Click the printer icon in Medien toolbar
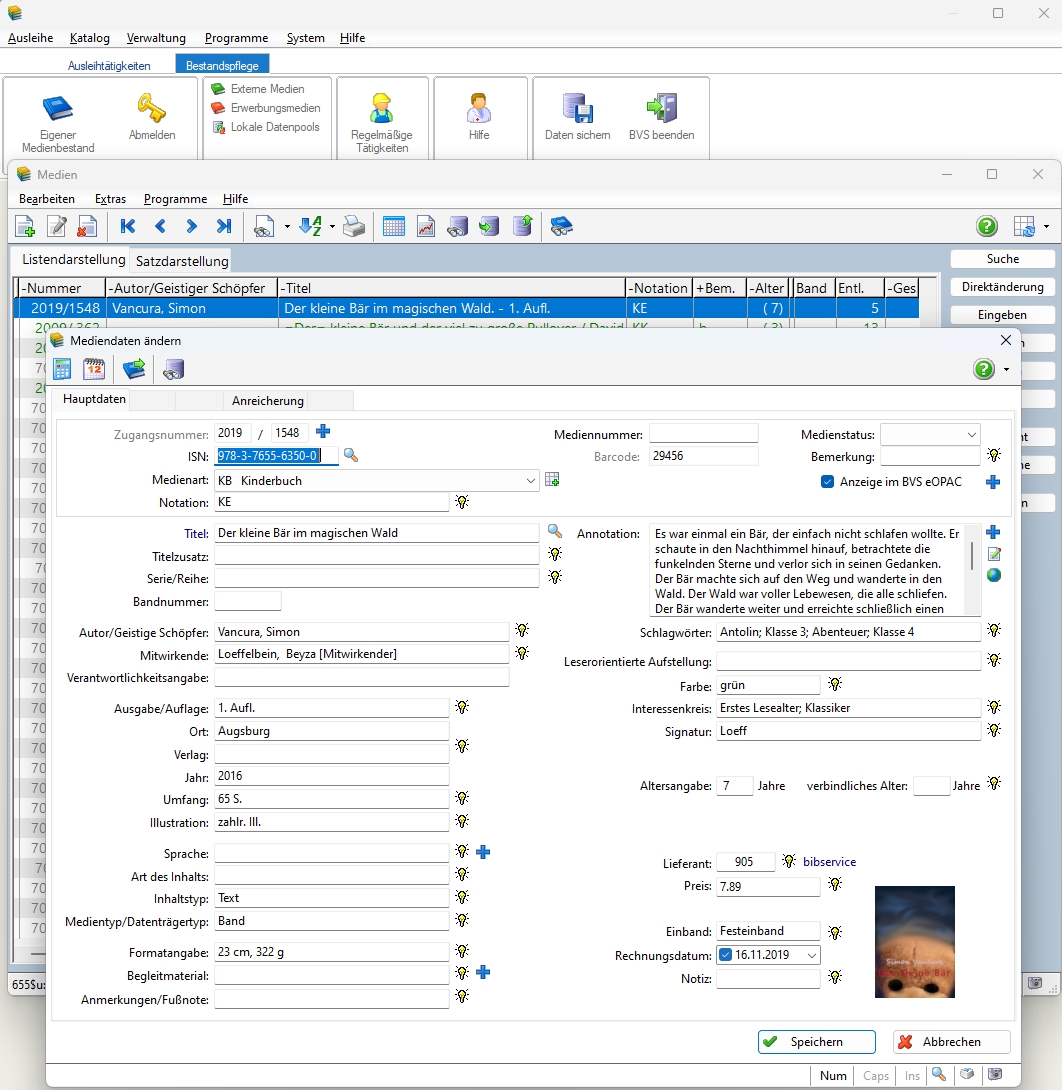The width and height of the screenshot is (1062, 1090). click(354, 227)
